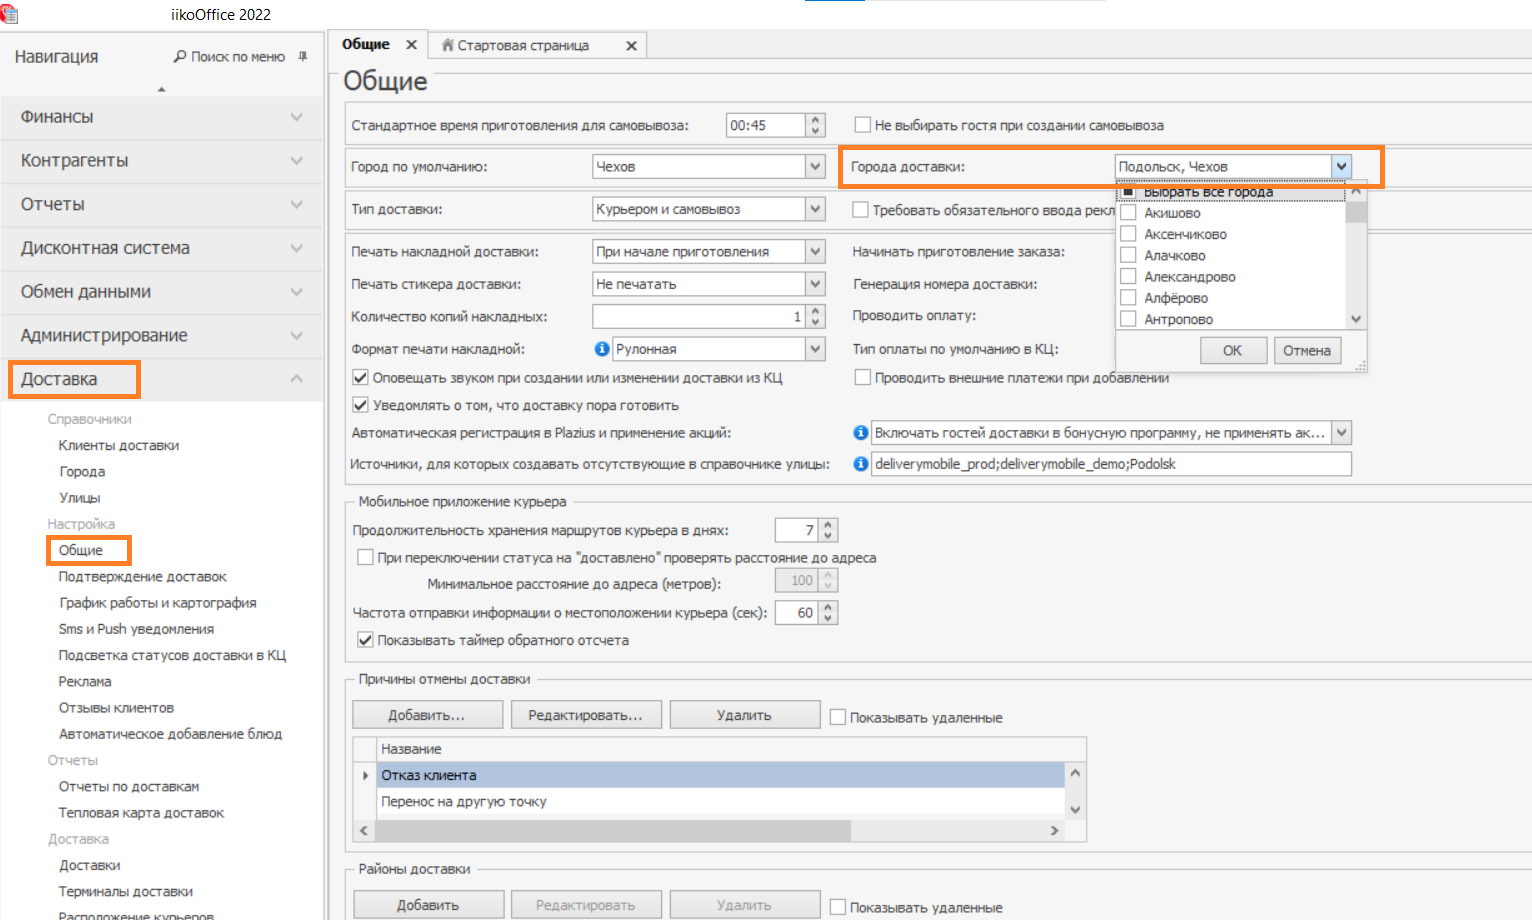The image size is (1532, 920).
Task: Adjust courier route storage days stepper
Action: point(828,530)
